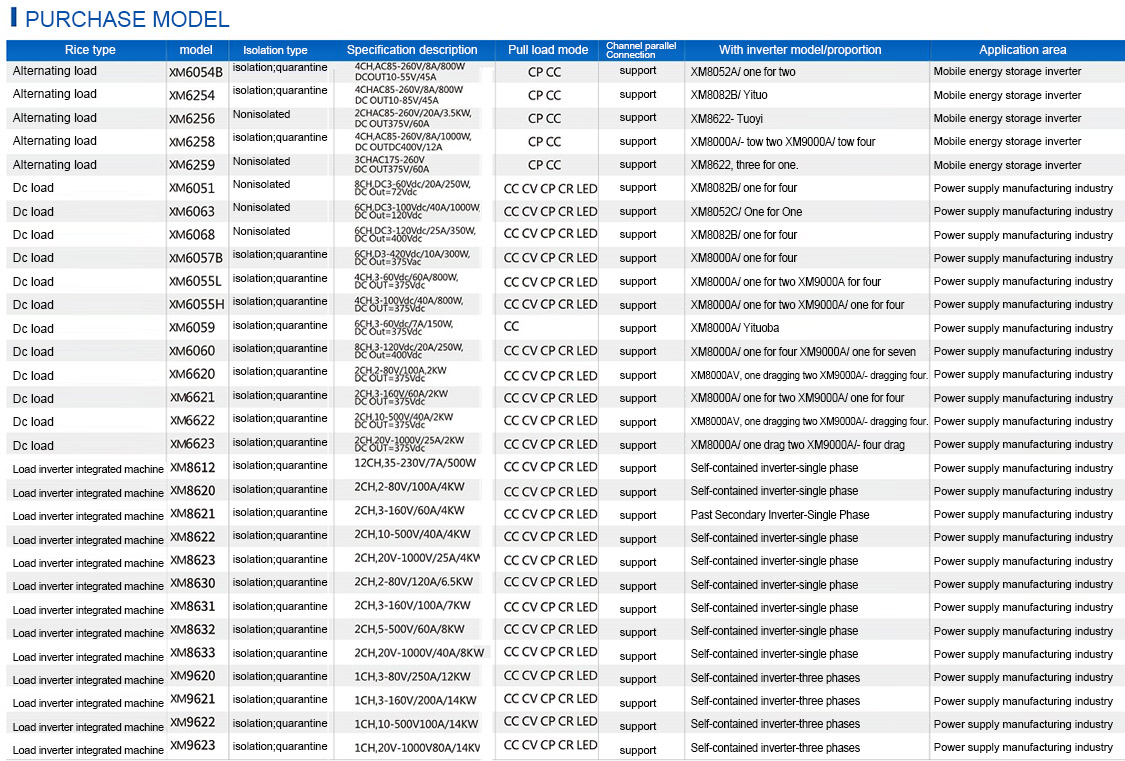
Task: Select model cell XM6259
Action: pyautogui.click(x=192, y=165)
